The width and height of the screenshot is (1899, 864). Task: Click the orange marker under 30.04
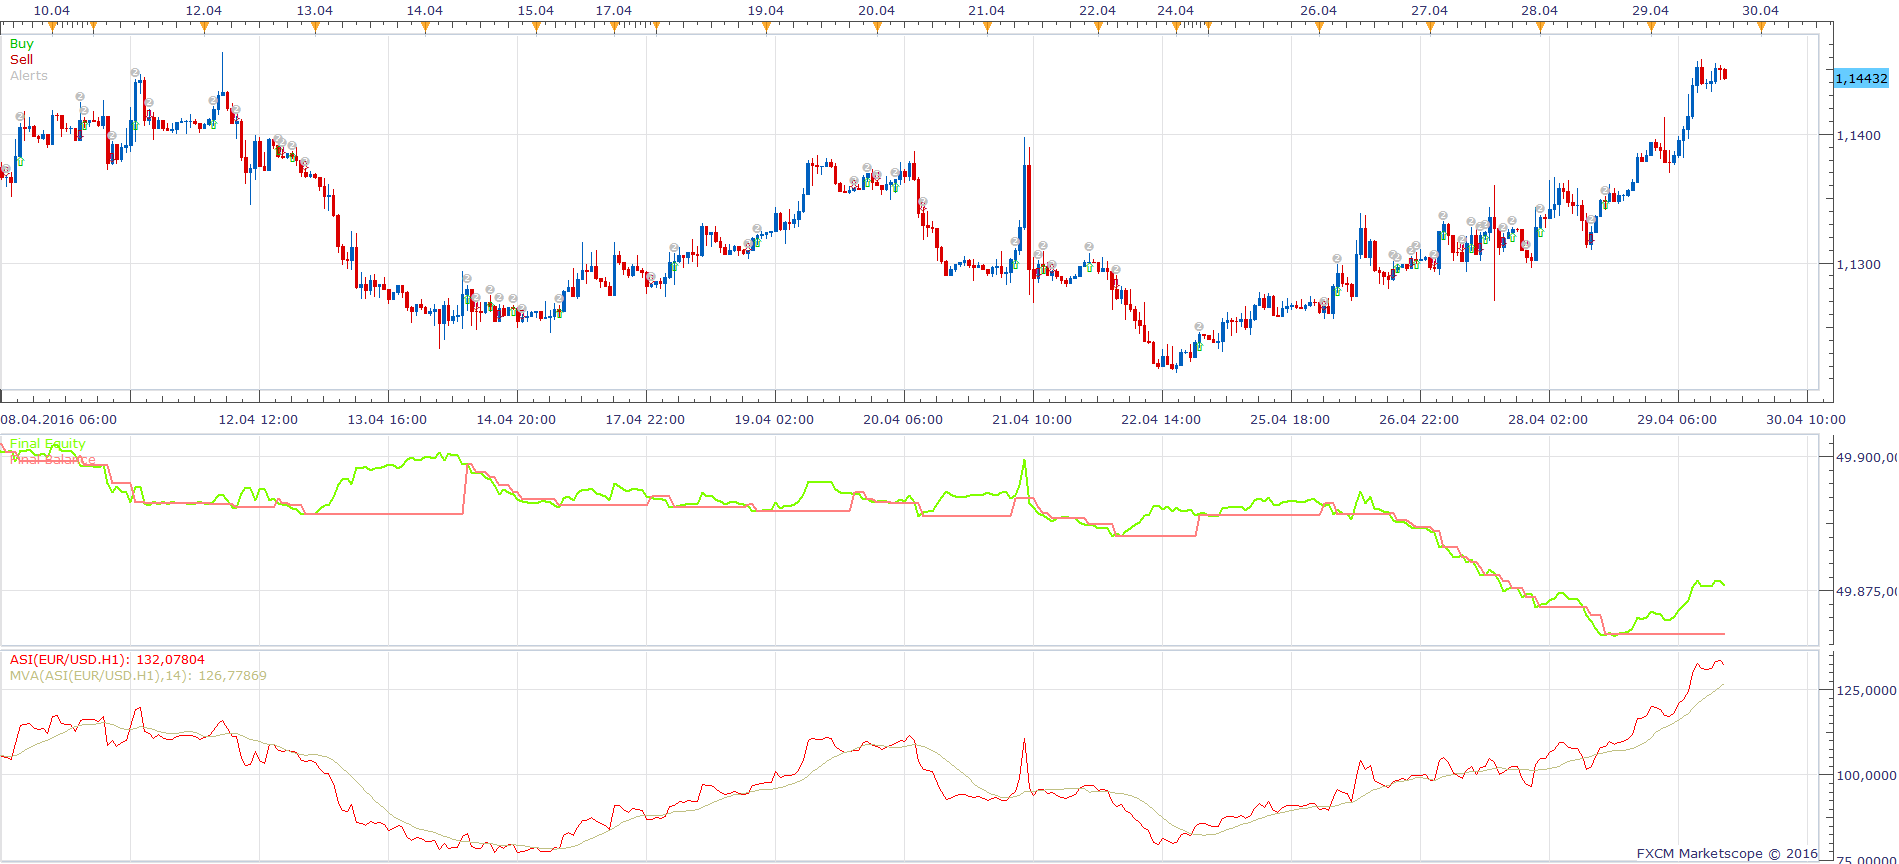coord(1761,28)
